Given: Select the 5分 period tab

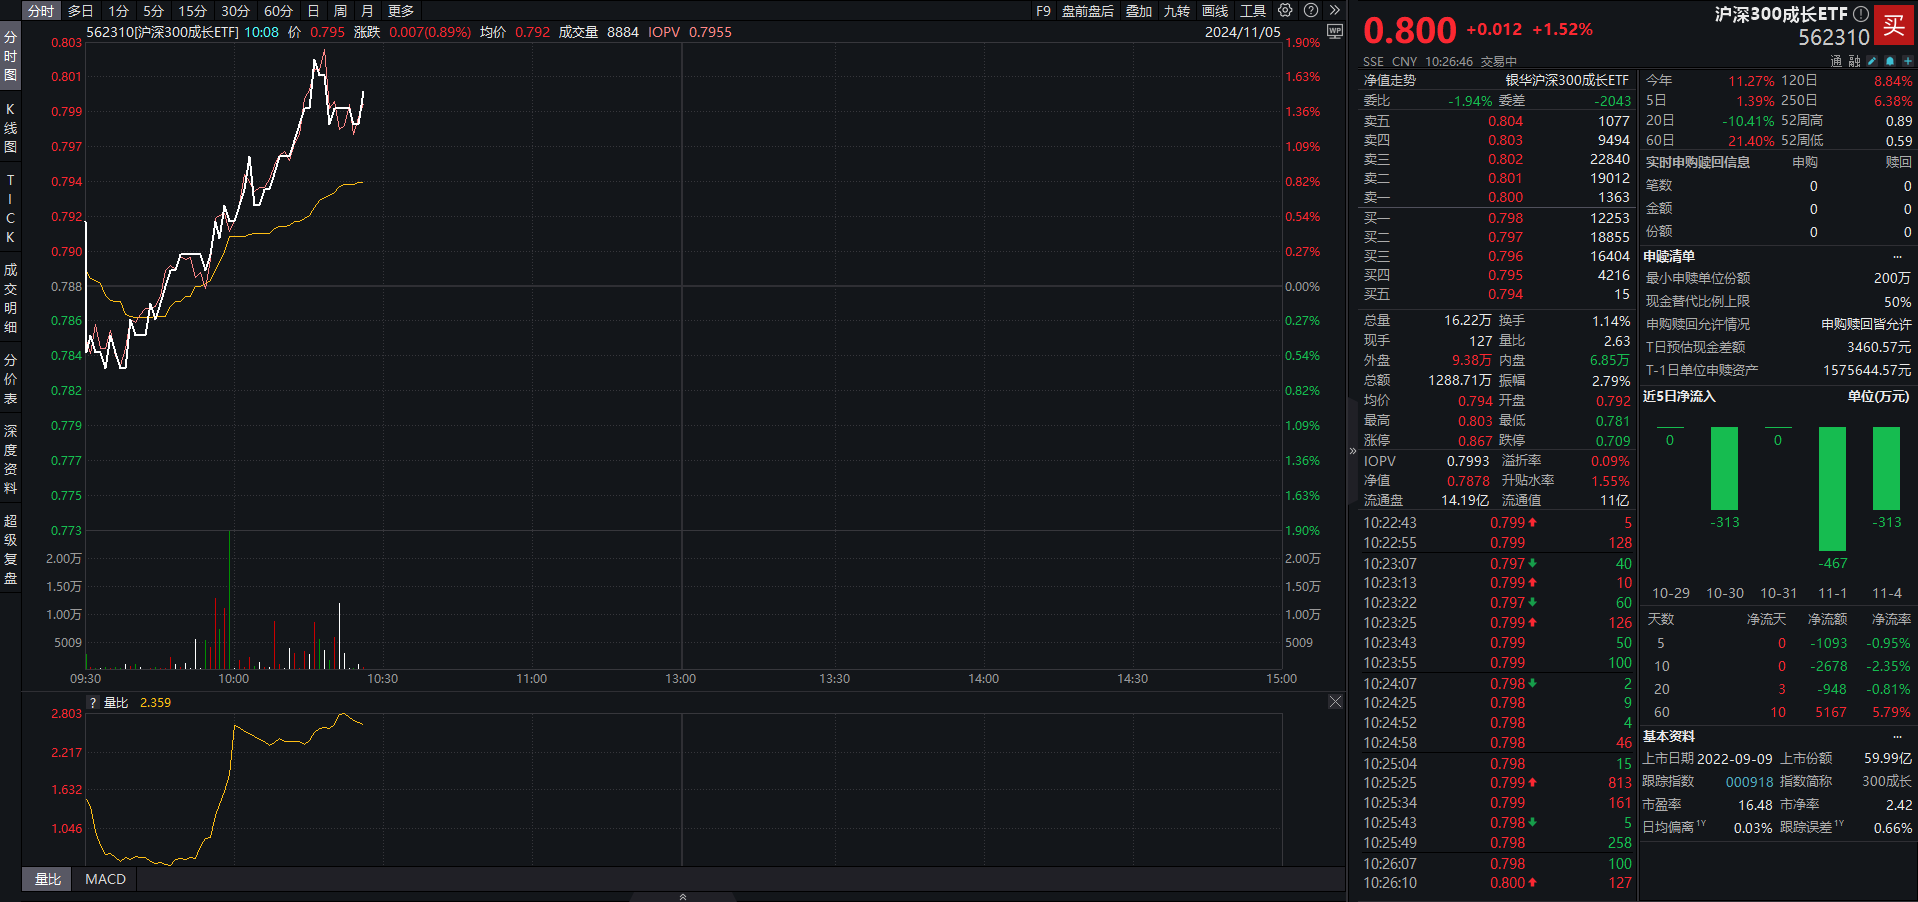Looking at the screenshot, I should coord(153,11).
